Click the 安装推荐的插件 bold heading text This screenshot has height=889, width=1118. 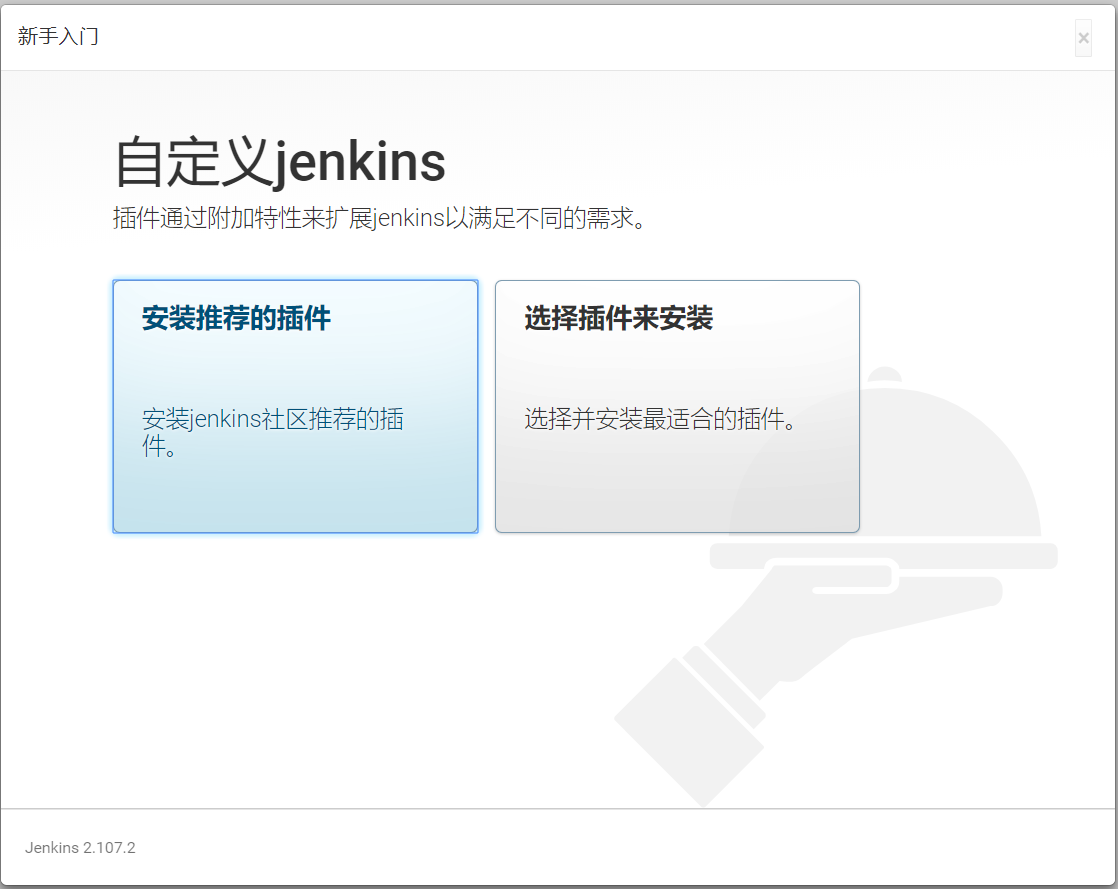point(236,319)
